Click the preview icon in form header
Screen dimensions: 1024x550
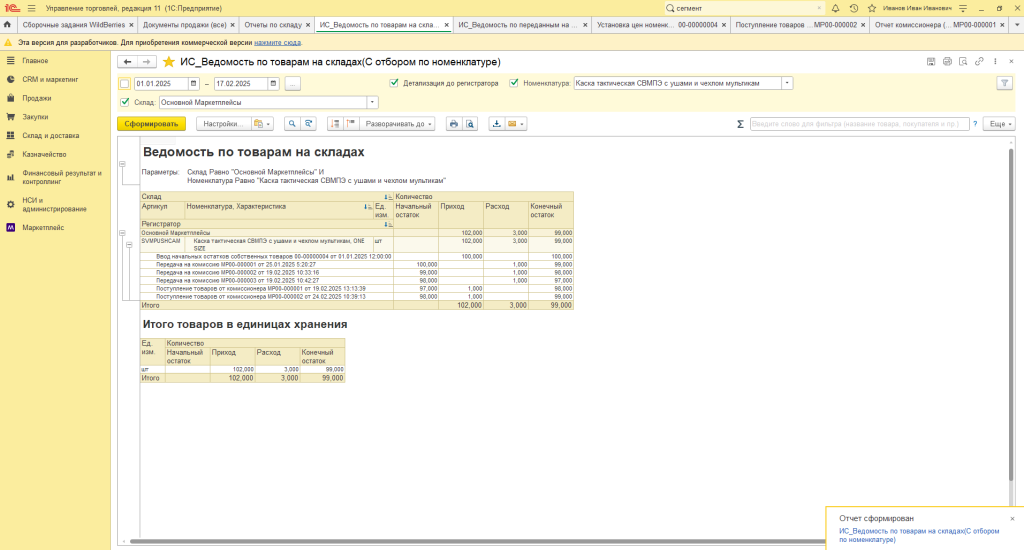point(963,61)
